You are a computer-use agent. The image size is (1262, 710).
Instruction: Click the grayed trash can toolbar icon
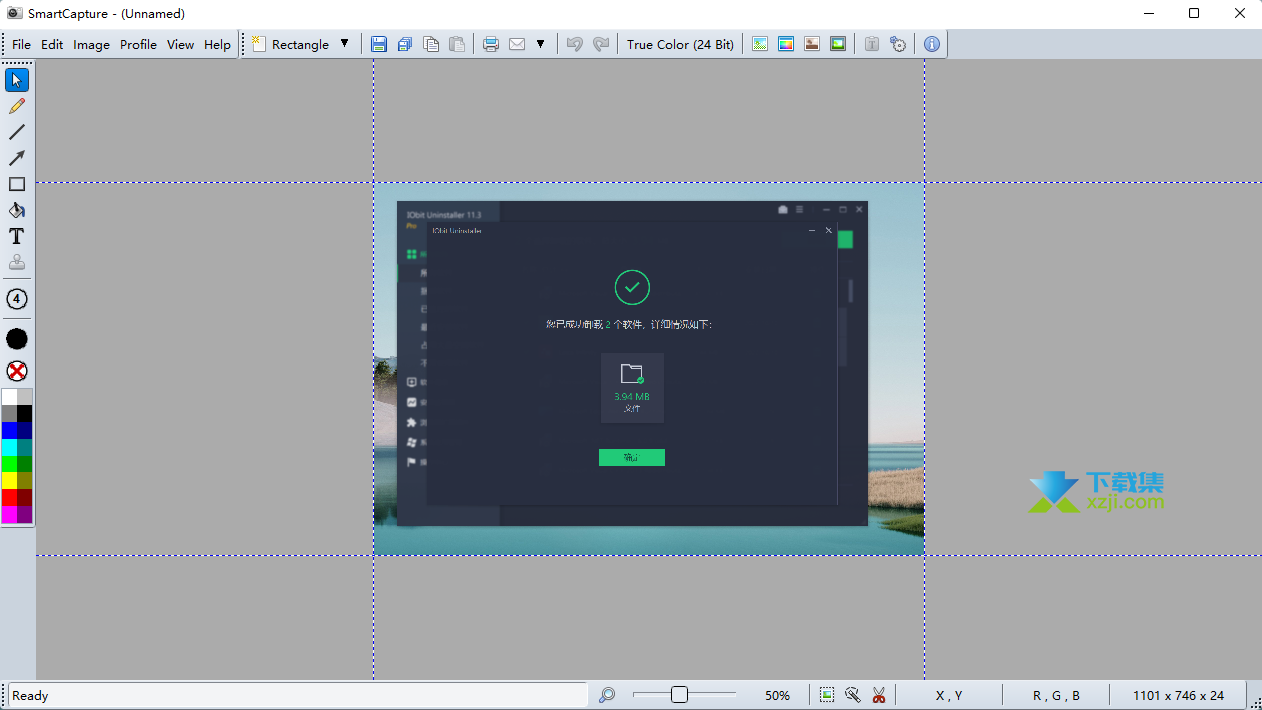tap(872, 44)
